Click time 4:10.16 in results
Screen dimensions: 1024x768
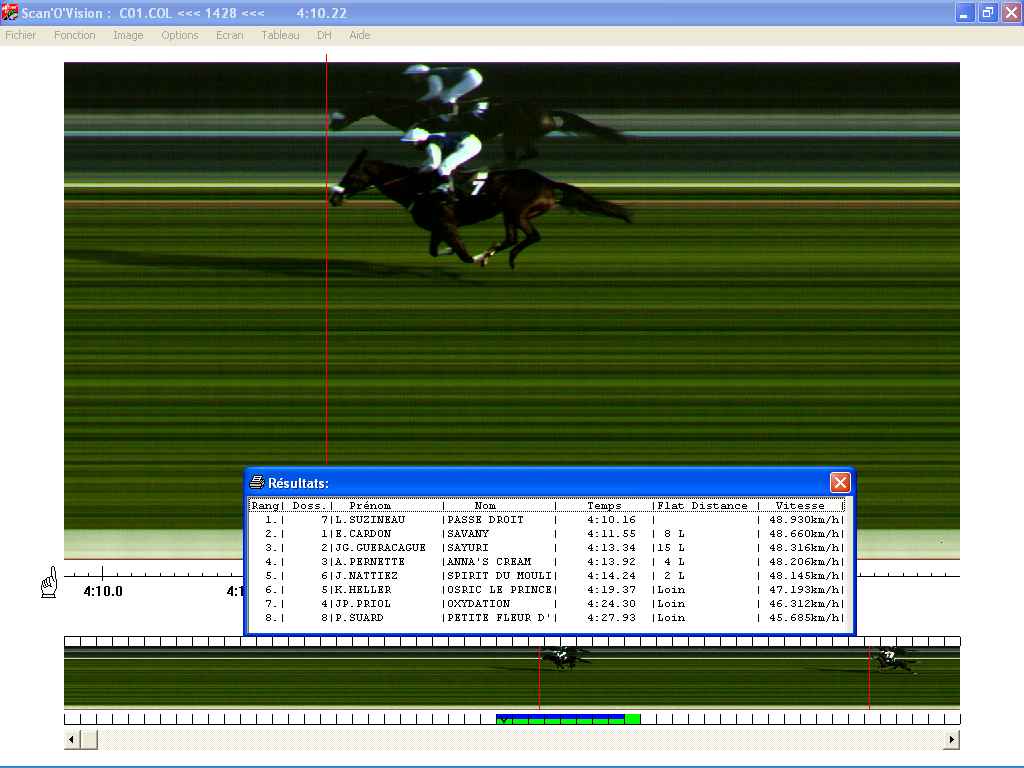pyautogui.click(x=611, y=520)
